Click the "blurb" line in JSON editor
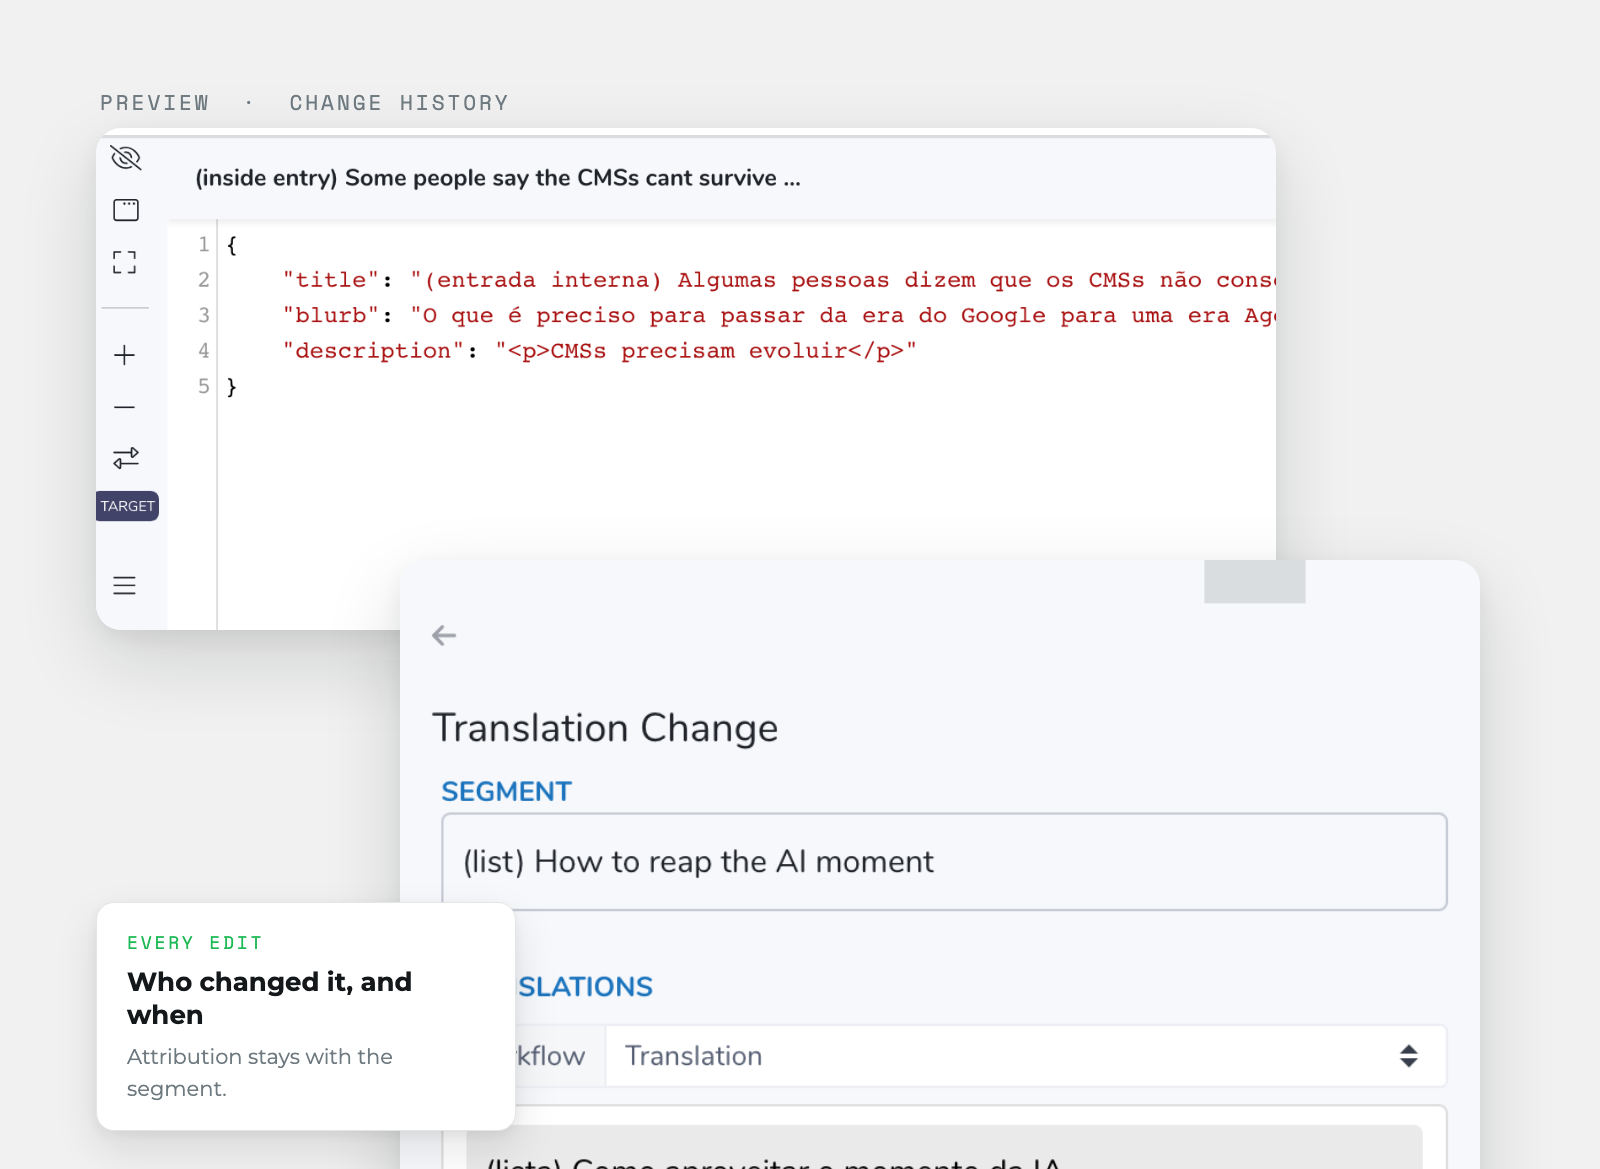 pos(779,316)
